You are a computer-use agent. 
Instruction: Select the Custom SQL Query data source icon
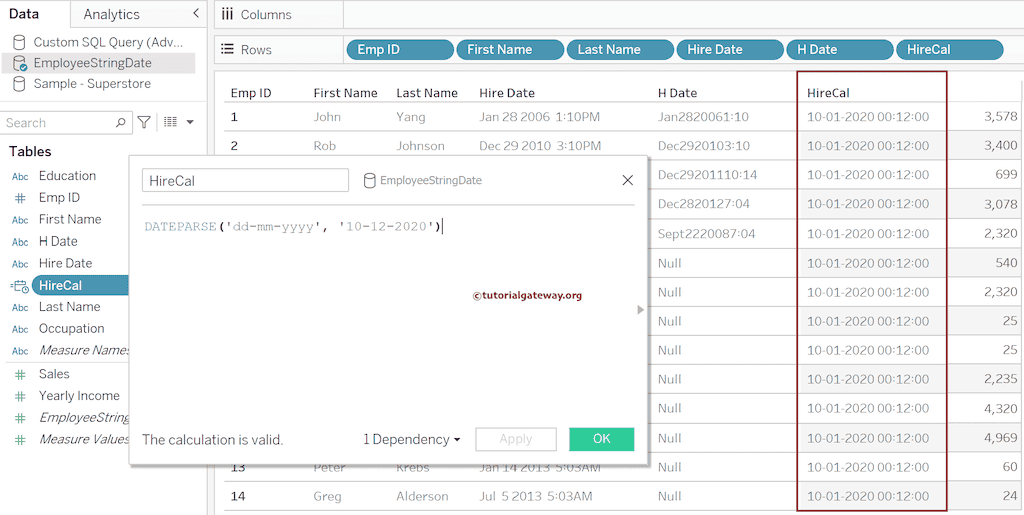click(x=20, y=42)
